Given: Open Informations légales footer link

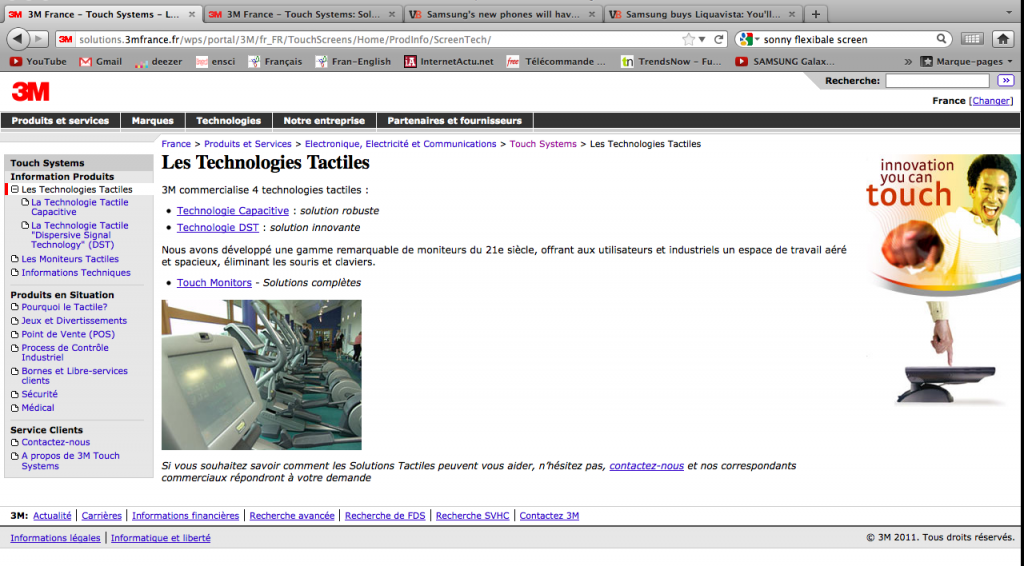Looking at the screenshot, I should point(56,538).
